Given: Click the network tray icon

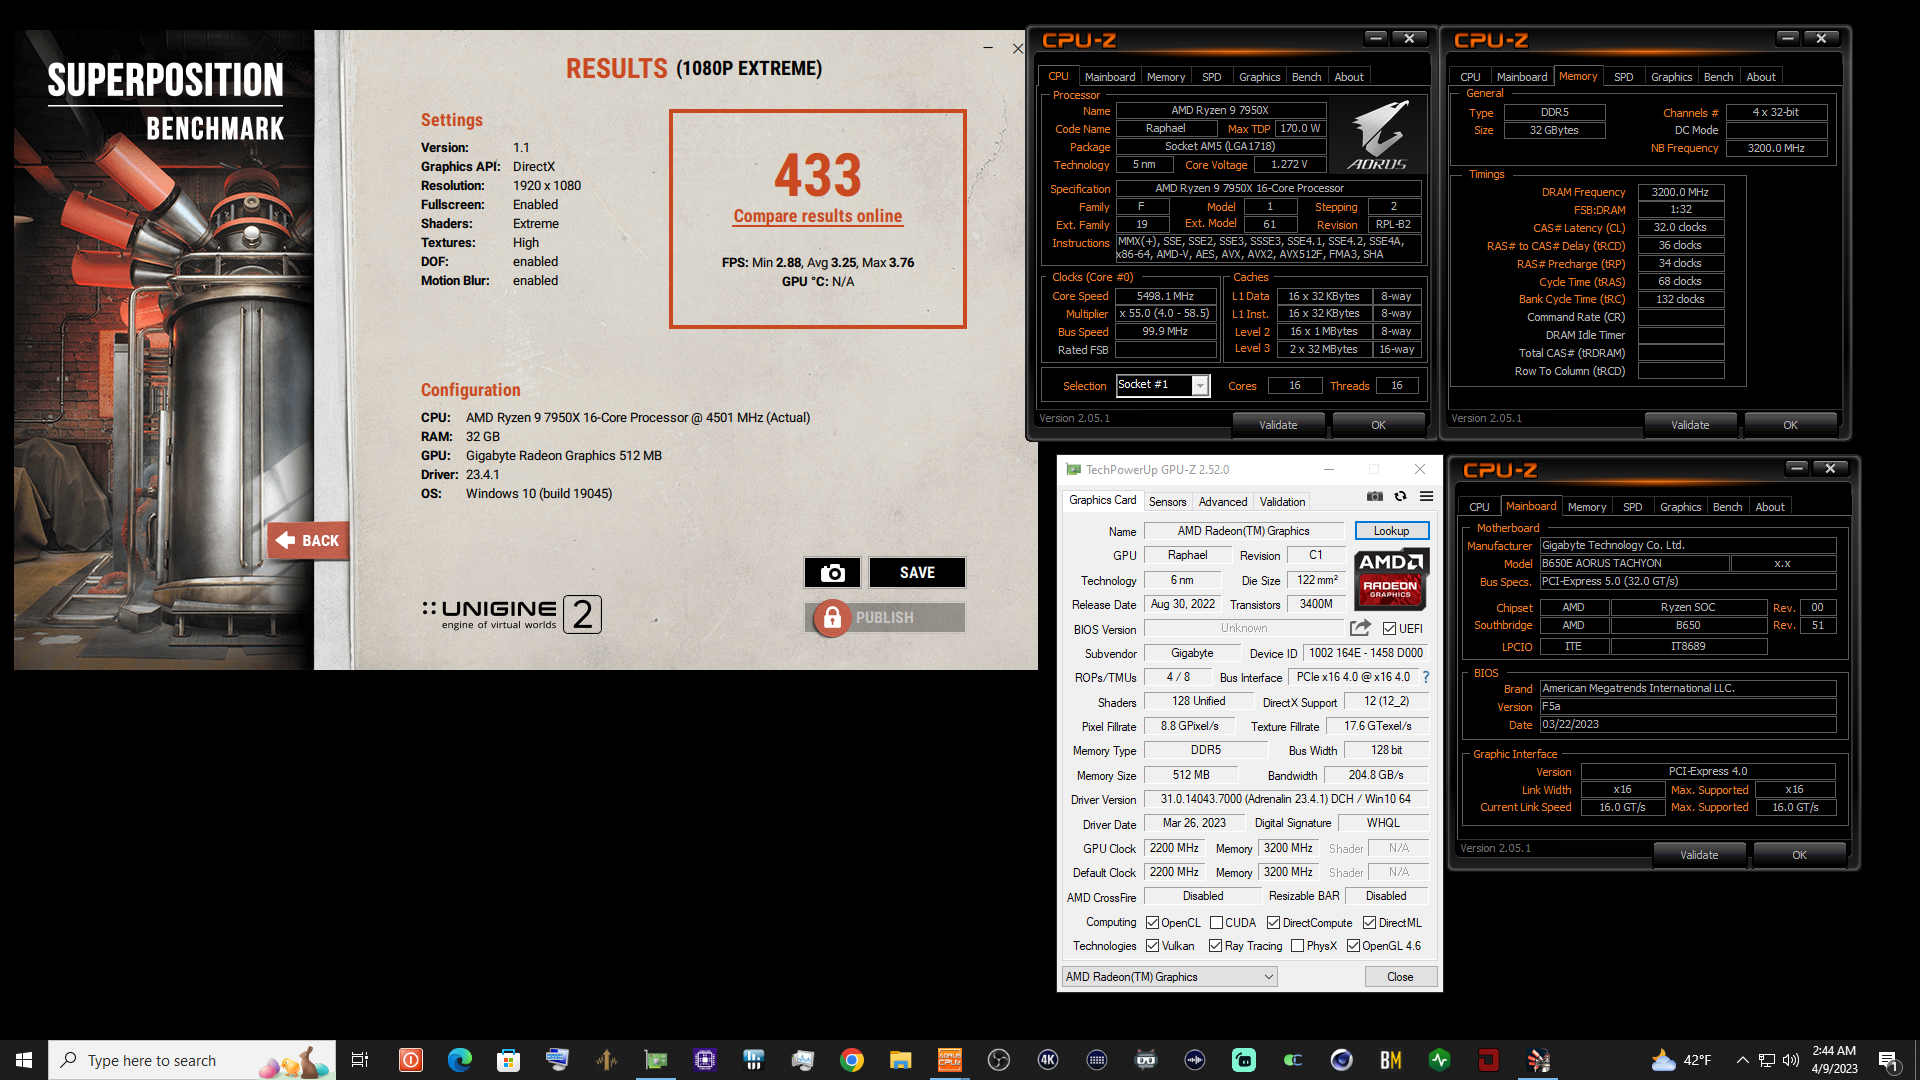Looking at the screenshot, I should point(1766,1060).
